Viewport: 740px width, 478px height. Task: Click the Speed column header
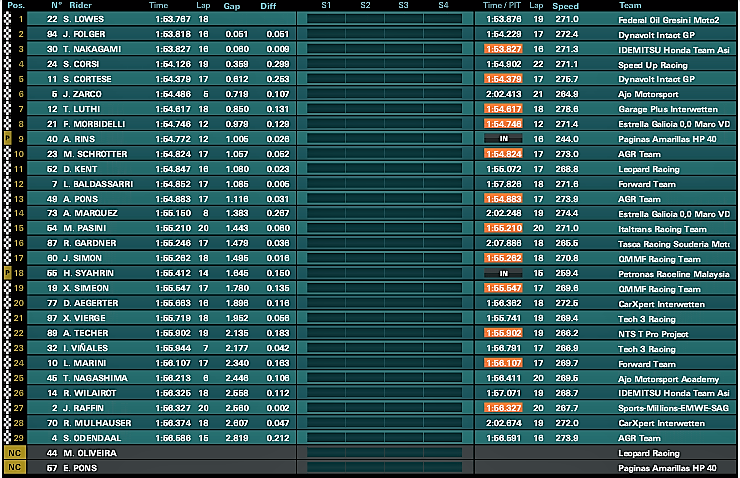coord(565,6)
